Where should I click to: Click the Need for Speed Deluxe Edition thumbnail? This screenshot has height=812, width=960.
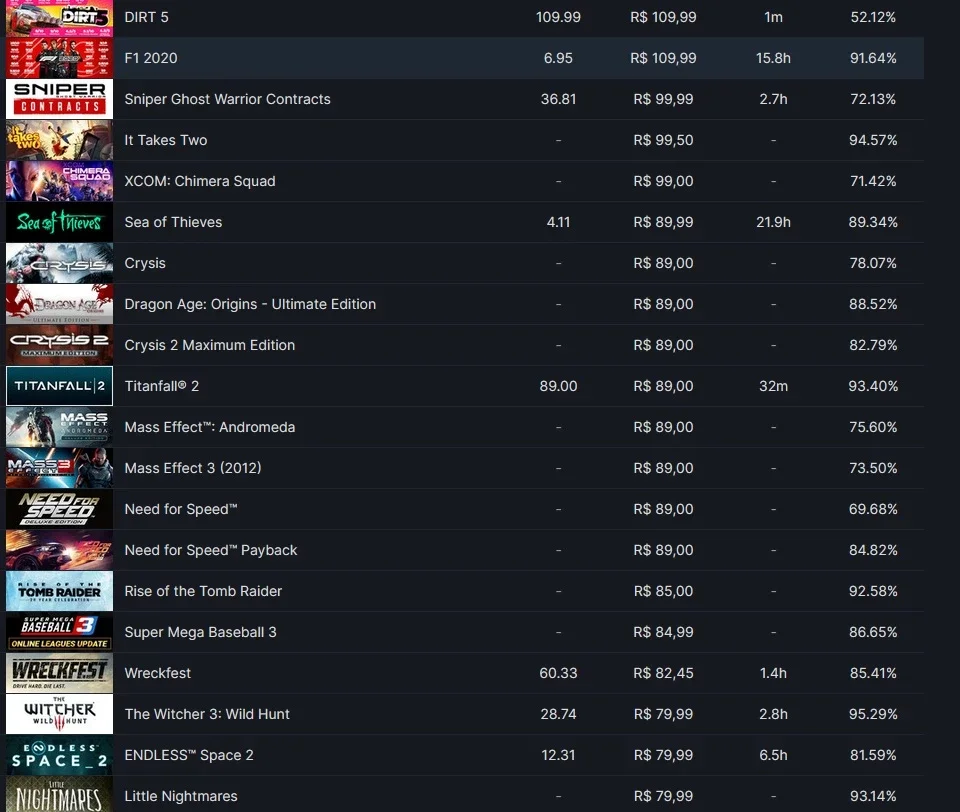point(59,509)
